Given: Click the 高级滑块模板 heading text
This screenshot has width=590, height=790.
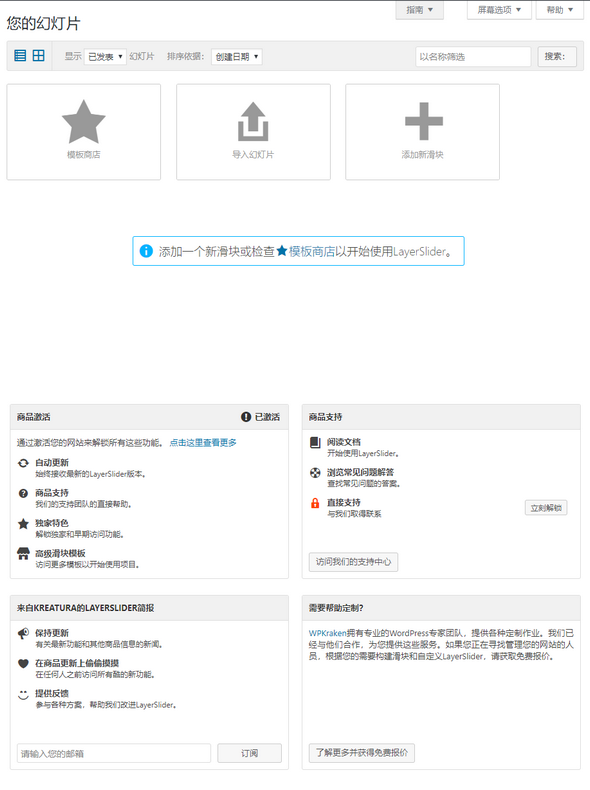Looking at the screenshot, I should pos(60,553).
